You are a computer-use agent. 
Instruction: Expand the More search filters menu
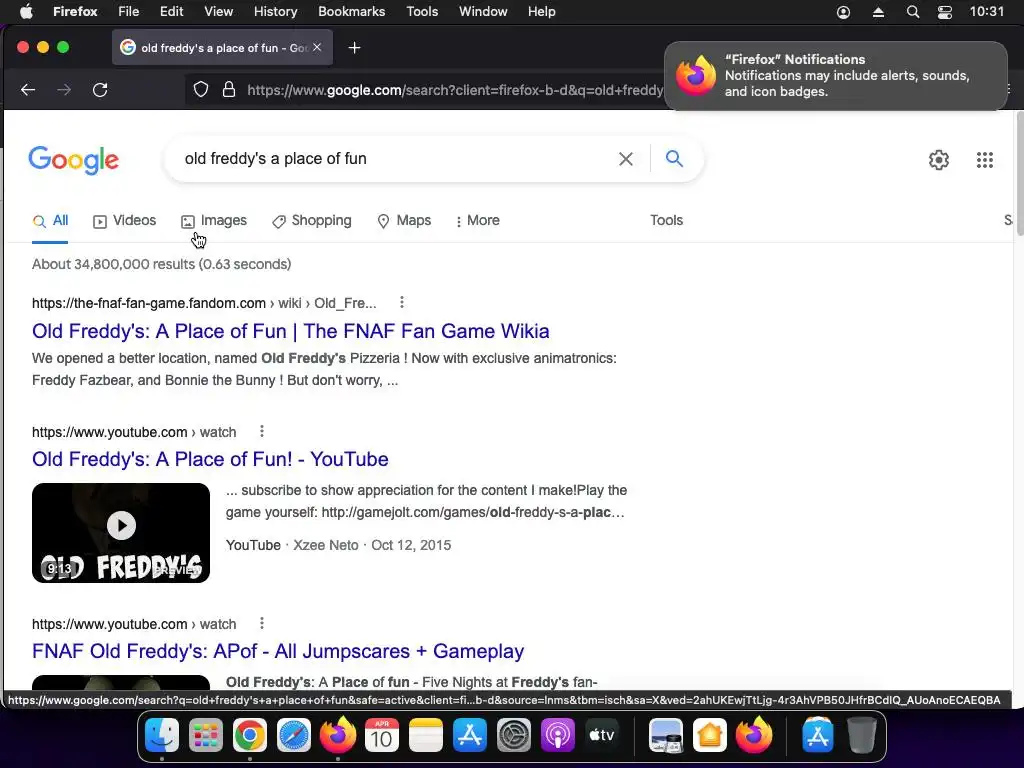coord(477,221)
